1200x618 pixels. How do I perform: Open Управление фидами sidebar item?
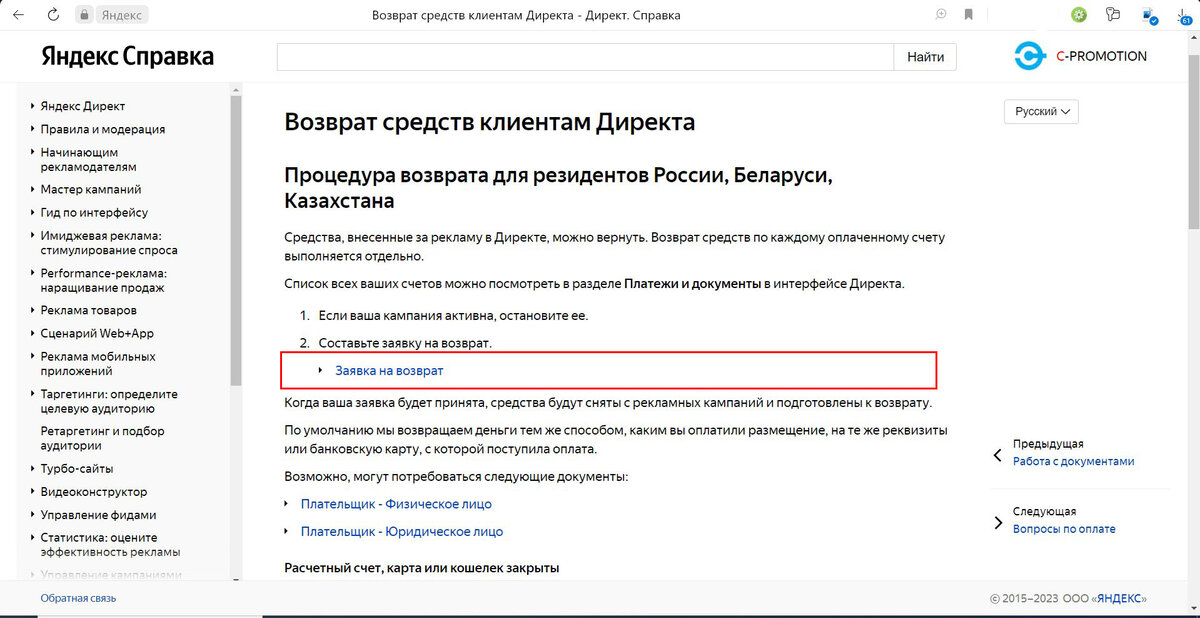pyautogui.click(x=98, y=515)
